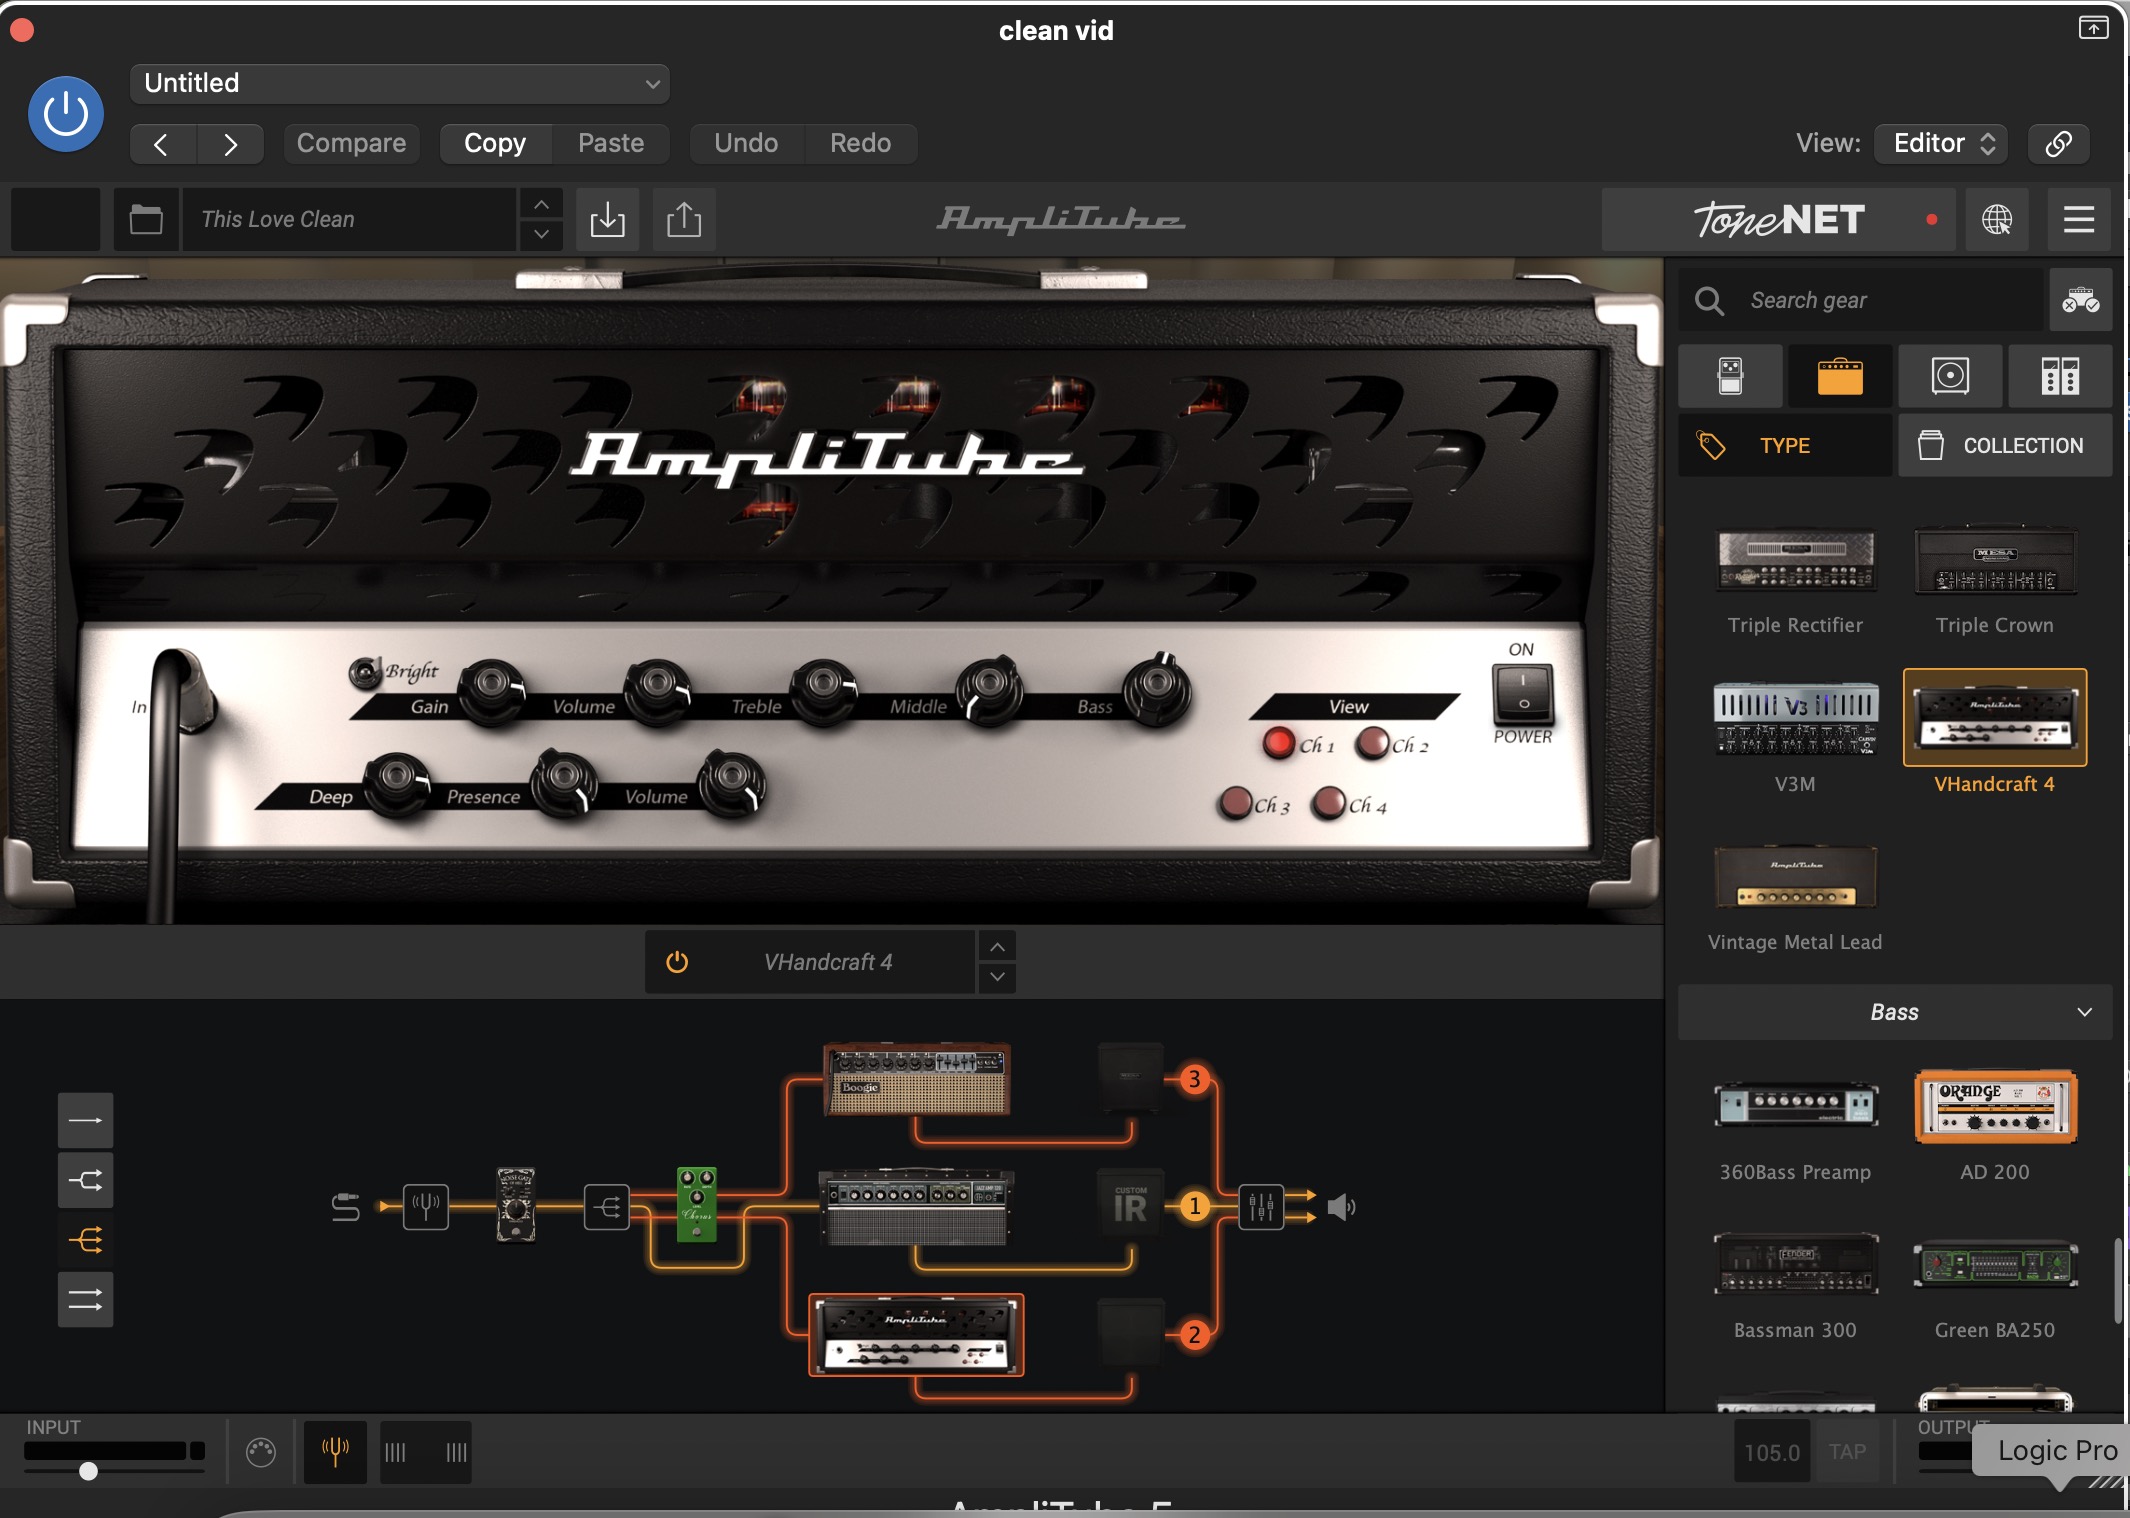The image size is (2130, 1518).
Task: Click the Paste button
Action: point(611,144)
